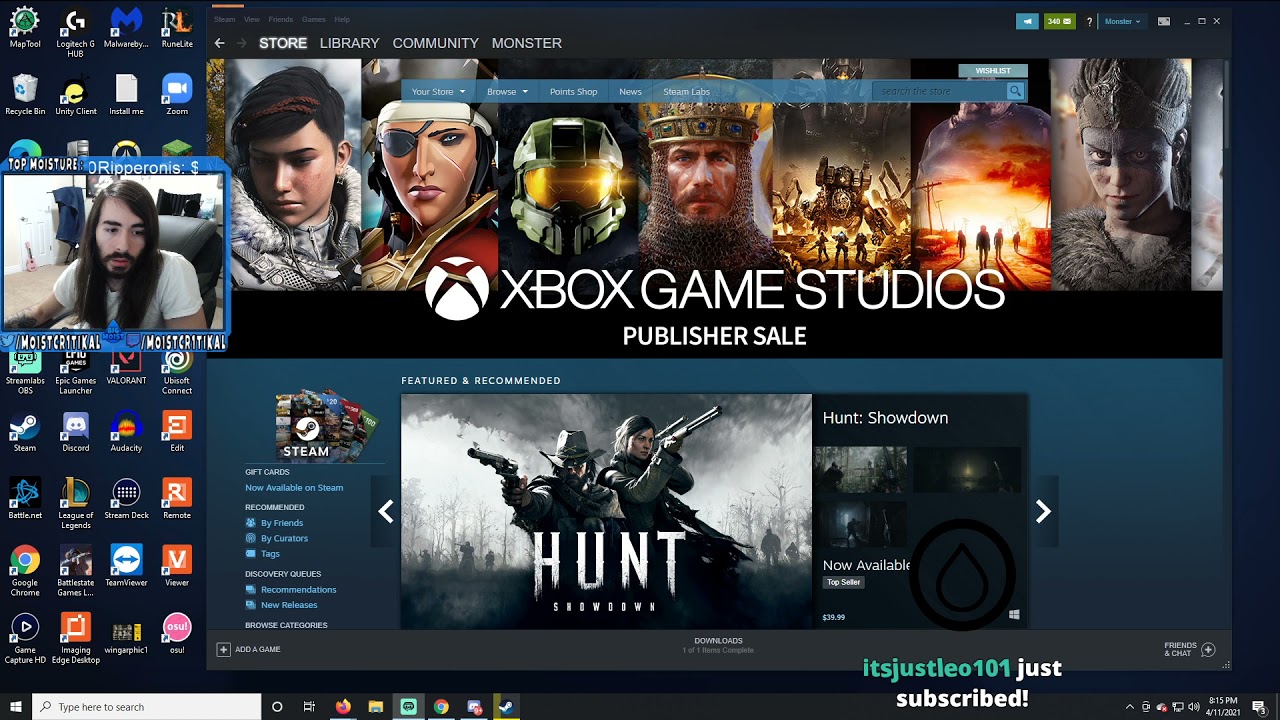The width and height of the screenshot is (1280, 720).
Task: Click the store search field
Action: pyautogui.click(x=940, y=91)
